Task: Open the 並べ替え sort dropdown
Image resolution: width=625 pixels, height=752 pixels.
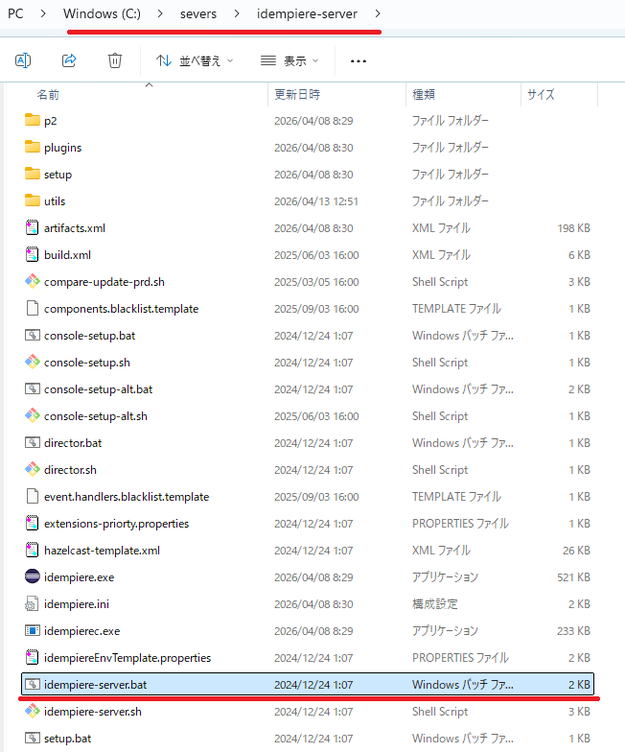Action: 194,61
